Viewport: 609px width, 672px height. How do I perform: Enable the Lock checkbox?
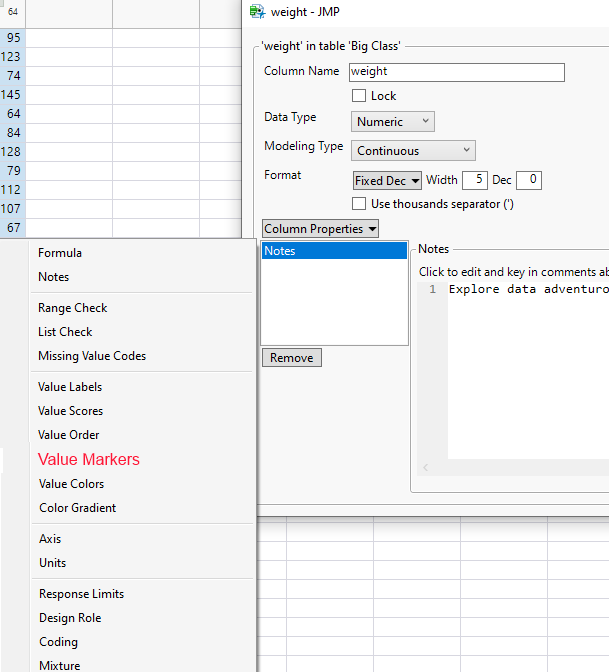359,96
